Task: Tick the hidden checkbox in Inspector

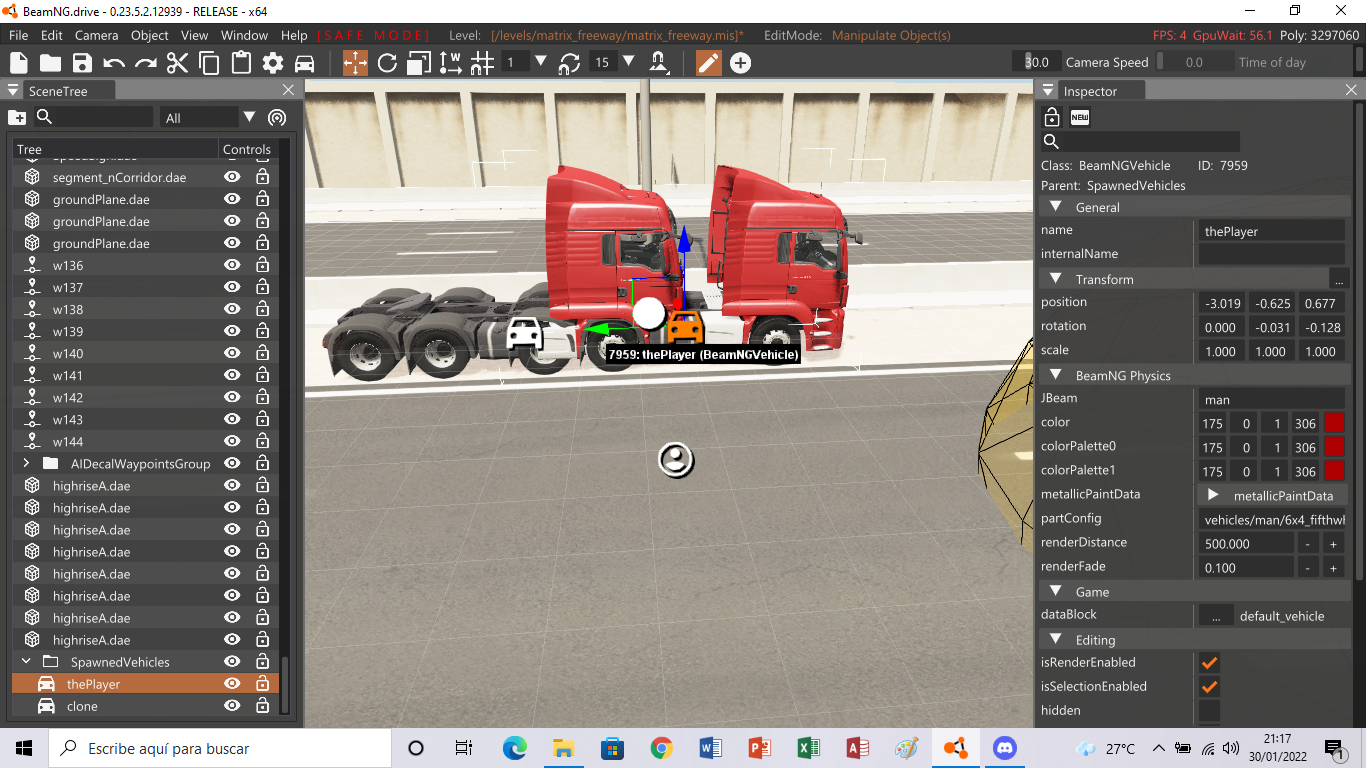Action: [1209, 710]
